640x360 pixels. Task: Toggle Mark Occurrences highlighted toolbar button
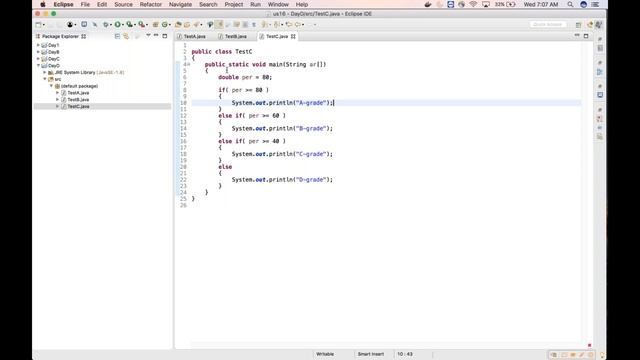pyautogui.click(x=219, y=24)
